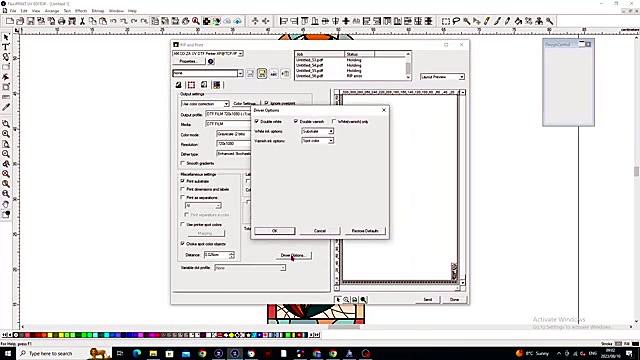Open the Variable dot profile dropdown

250,268
